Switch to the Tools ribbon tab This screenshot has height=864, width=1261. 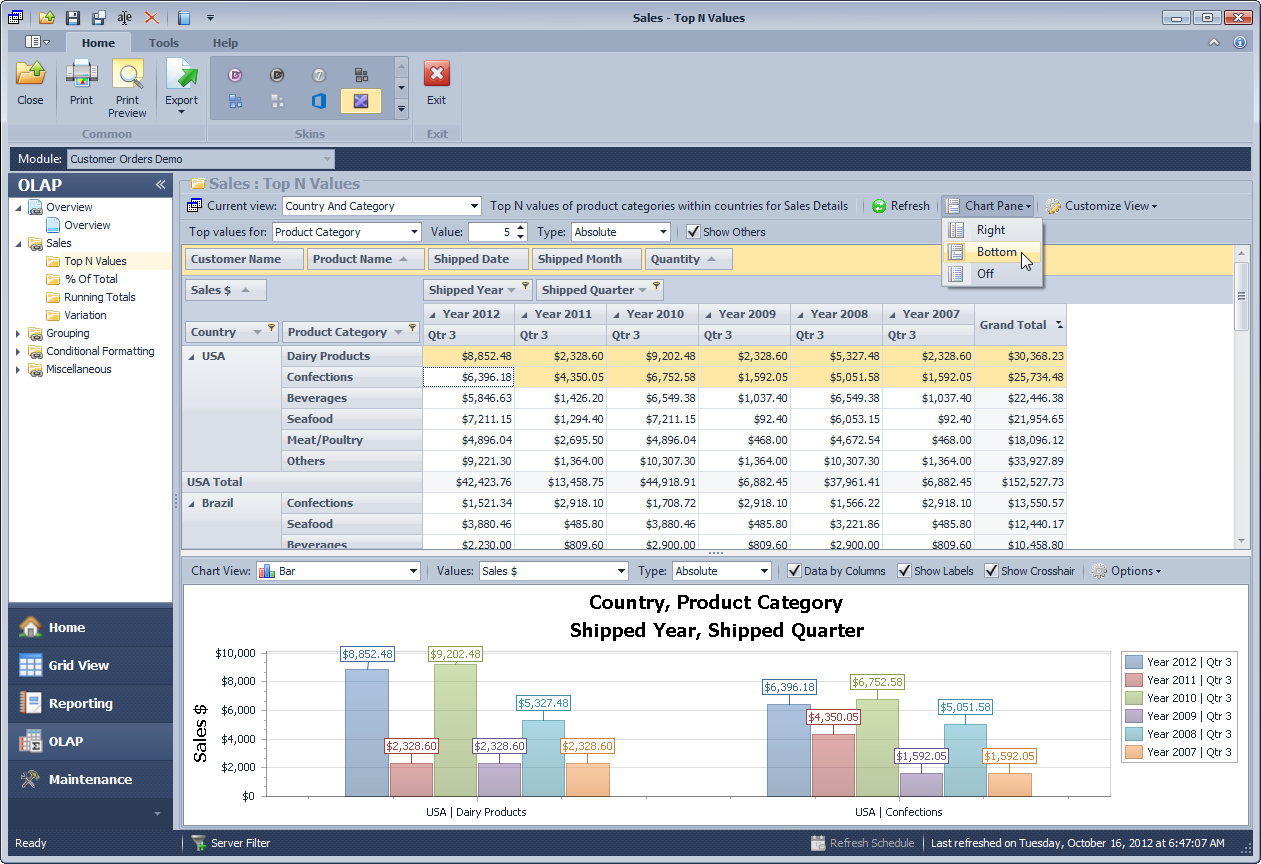coord(164,43)
